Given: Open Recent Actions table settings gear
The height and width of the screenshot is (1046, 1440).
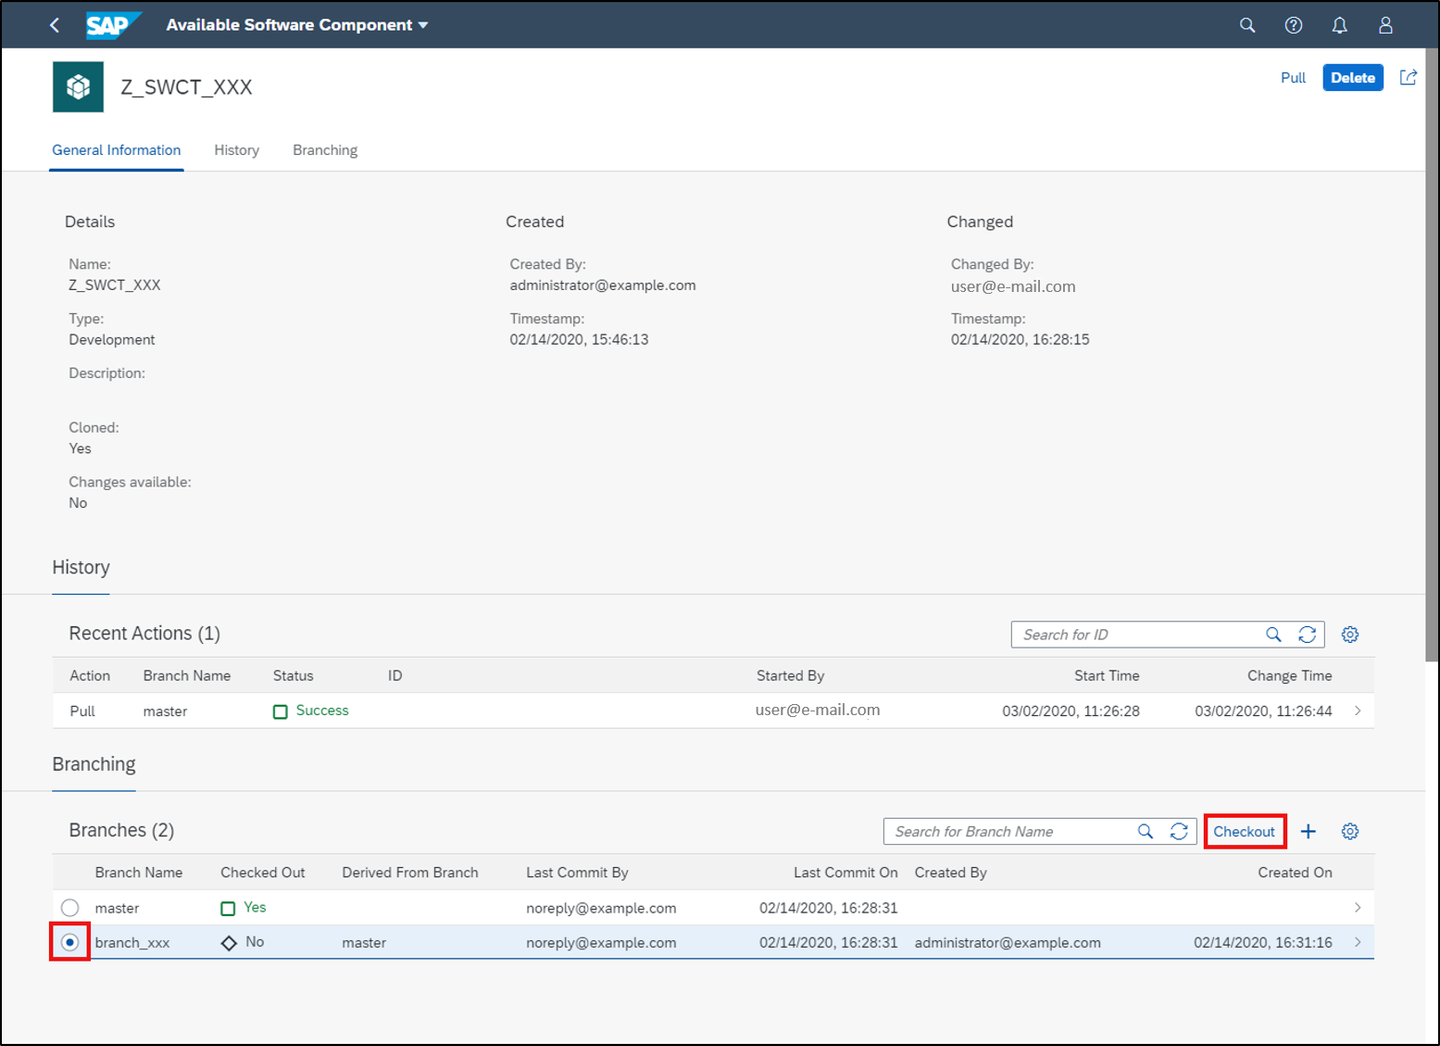Looking at the screenshot, I should pos(1350,634).
